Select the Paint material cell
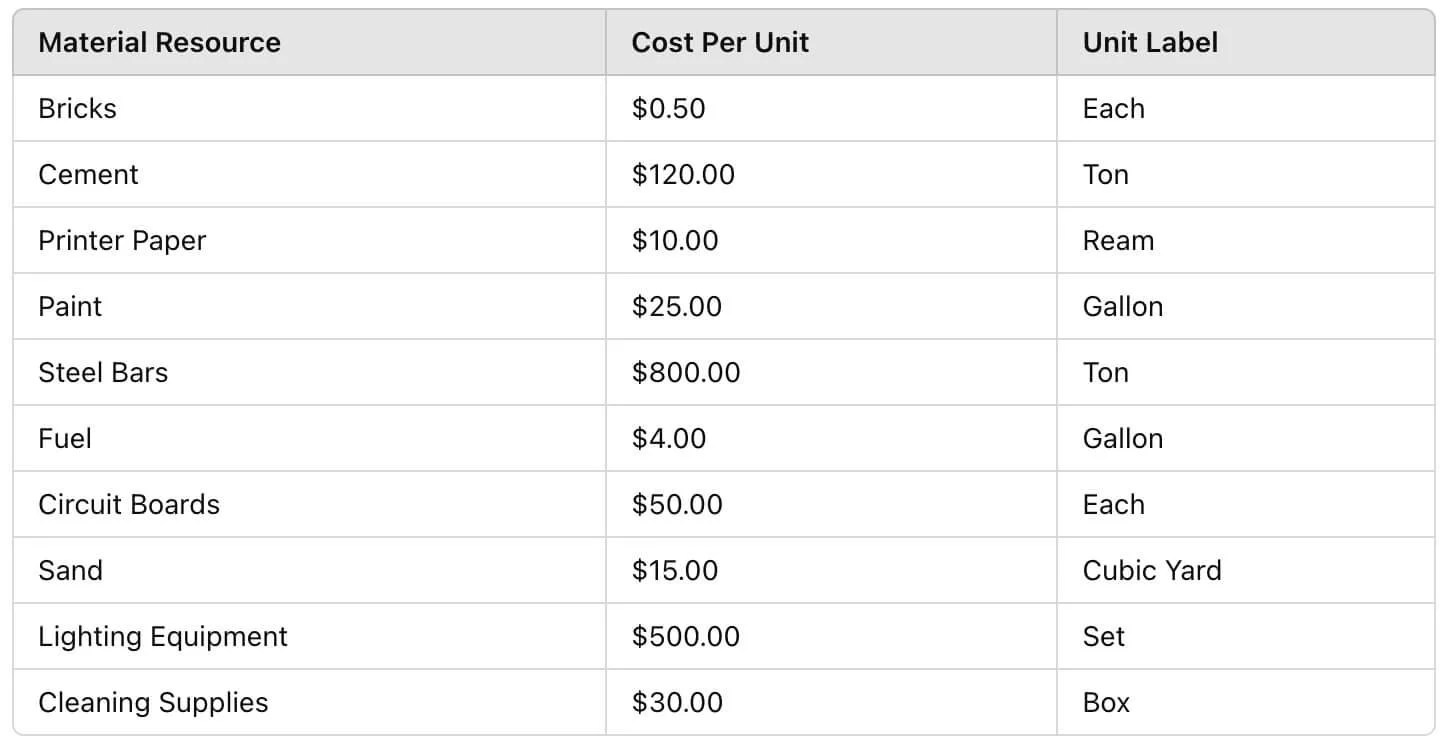1446x750 pixels. coord(71,307)
